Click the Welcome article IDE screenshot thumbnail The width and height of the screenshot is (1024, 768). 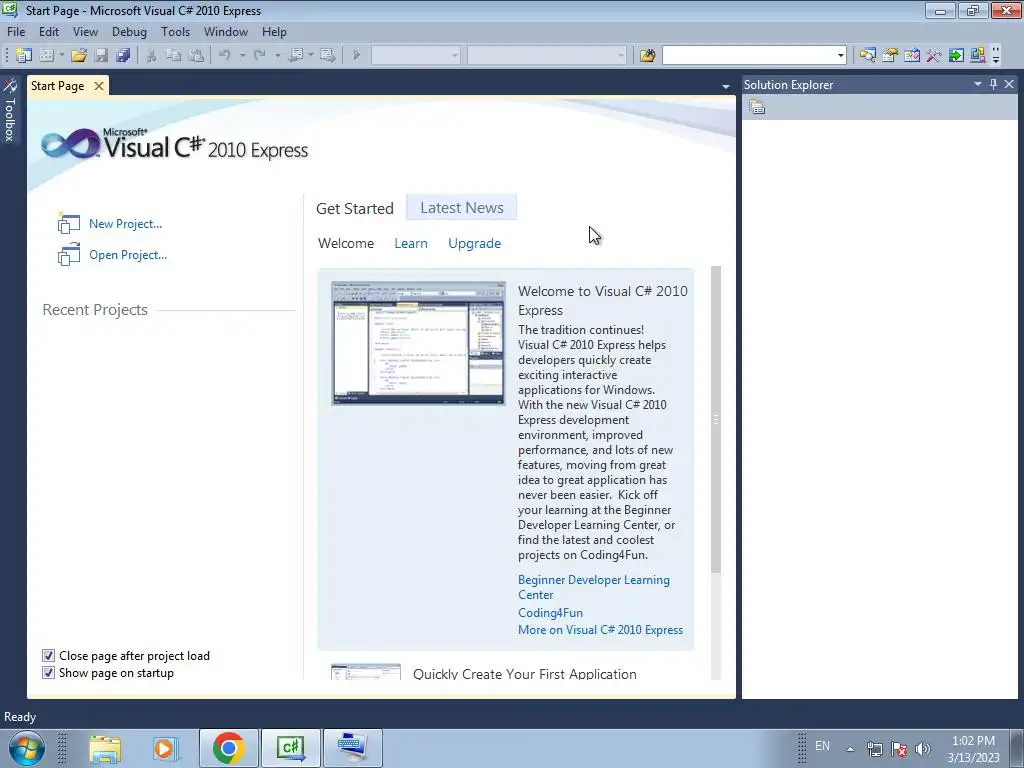[418, 343]
